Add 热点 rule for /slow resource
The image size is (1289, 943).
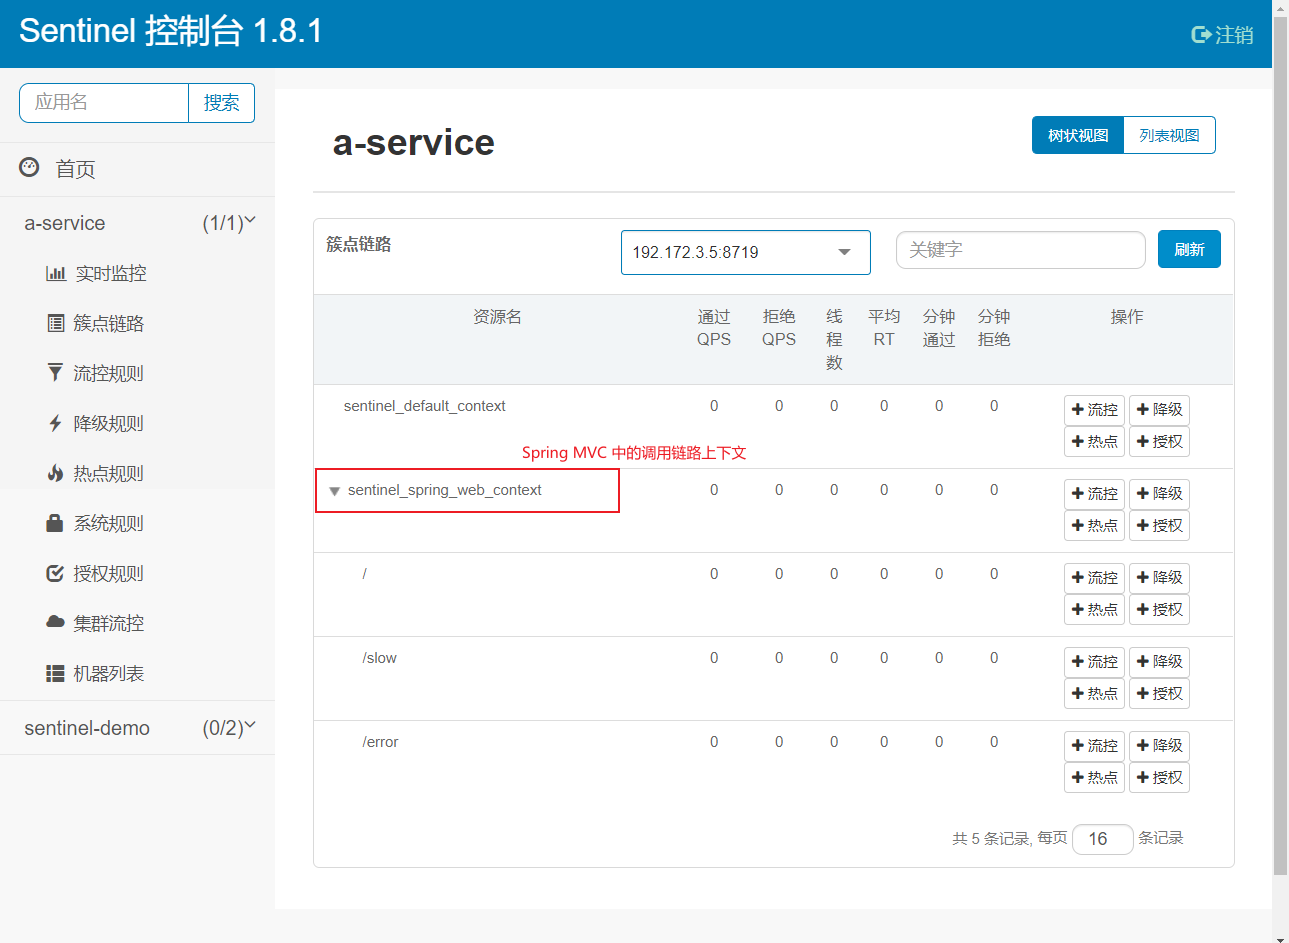(x=1094, y=694)
